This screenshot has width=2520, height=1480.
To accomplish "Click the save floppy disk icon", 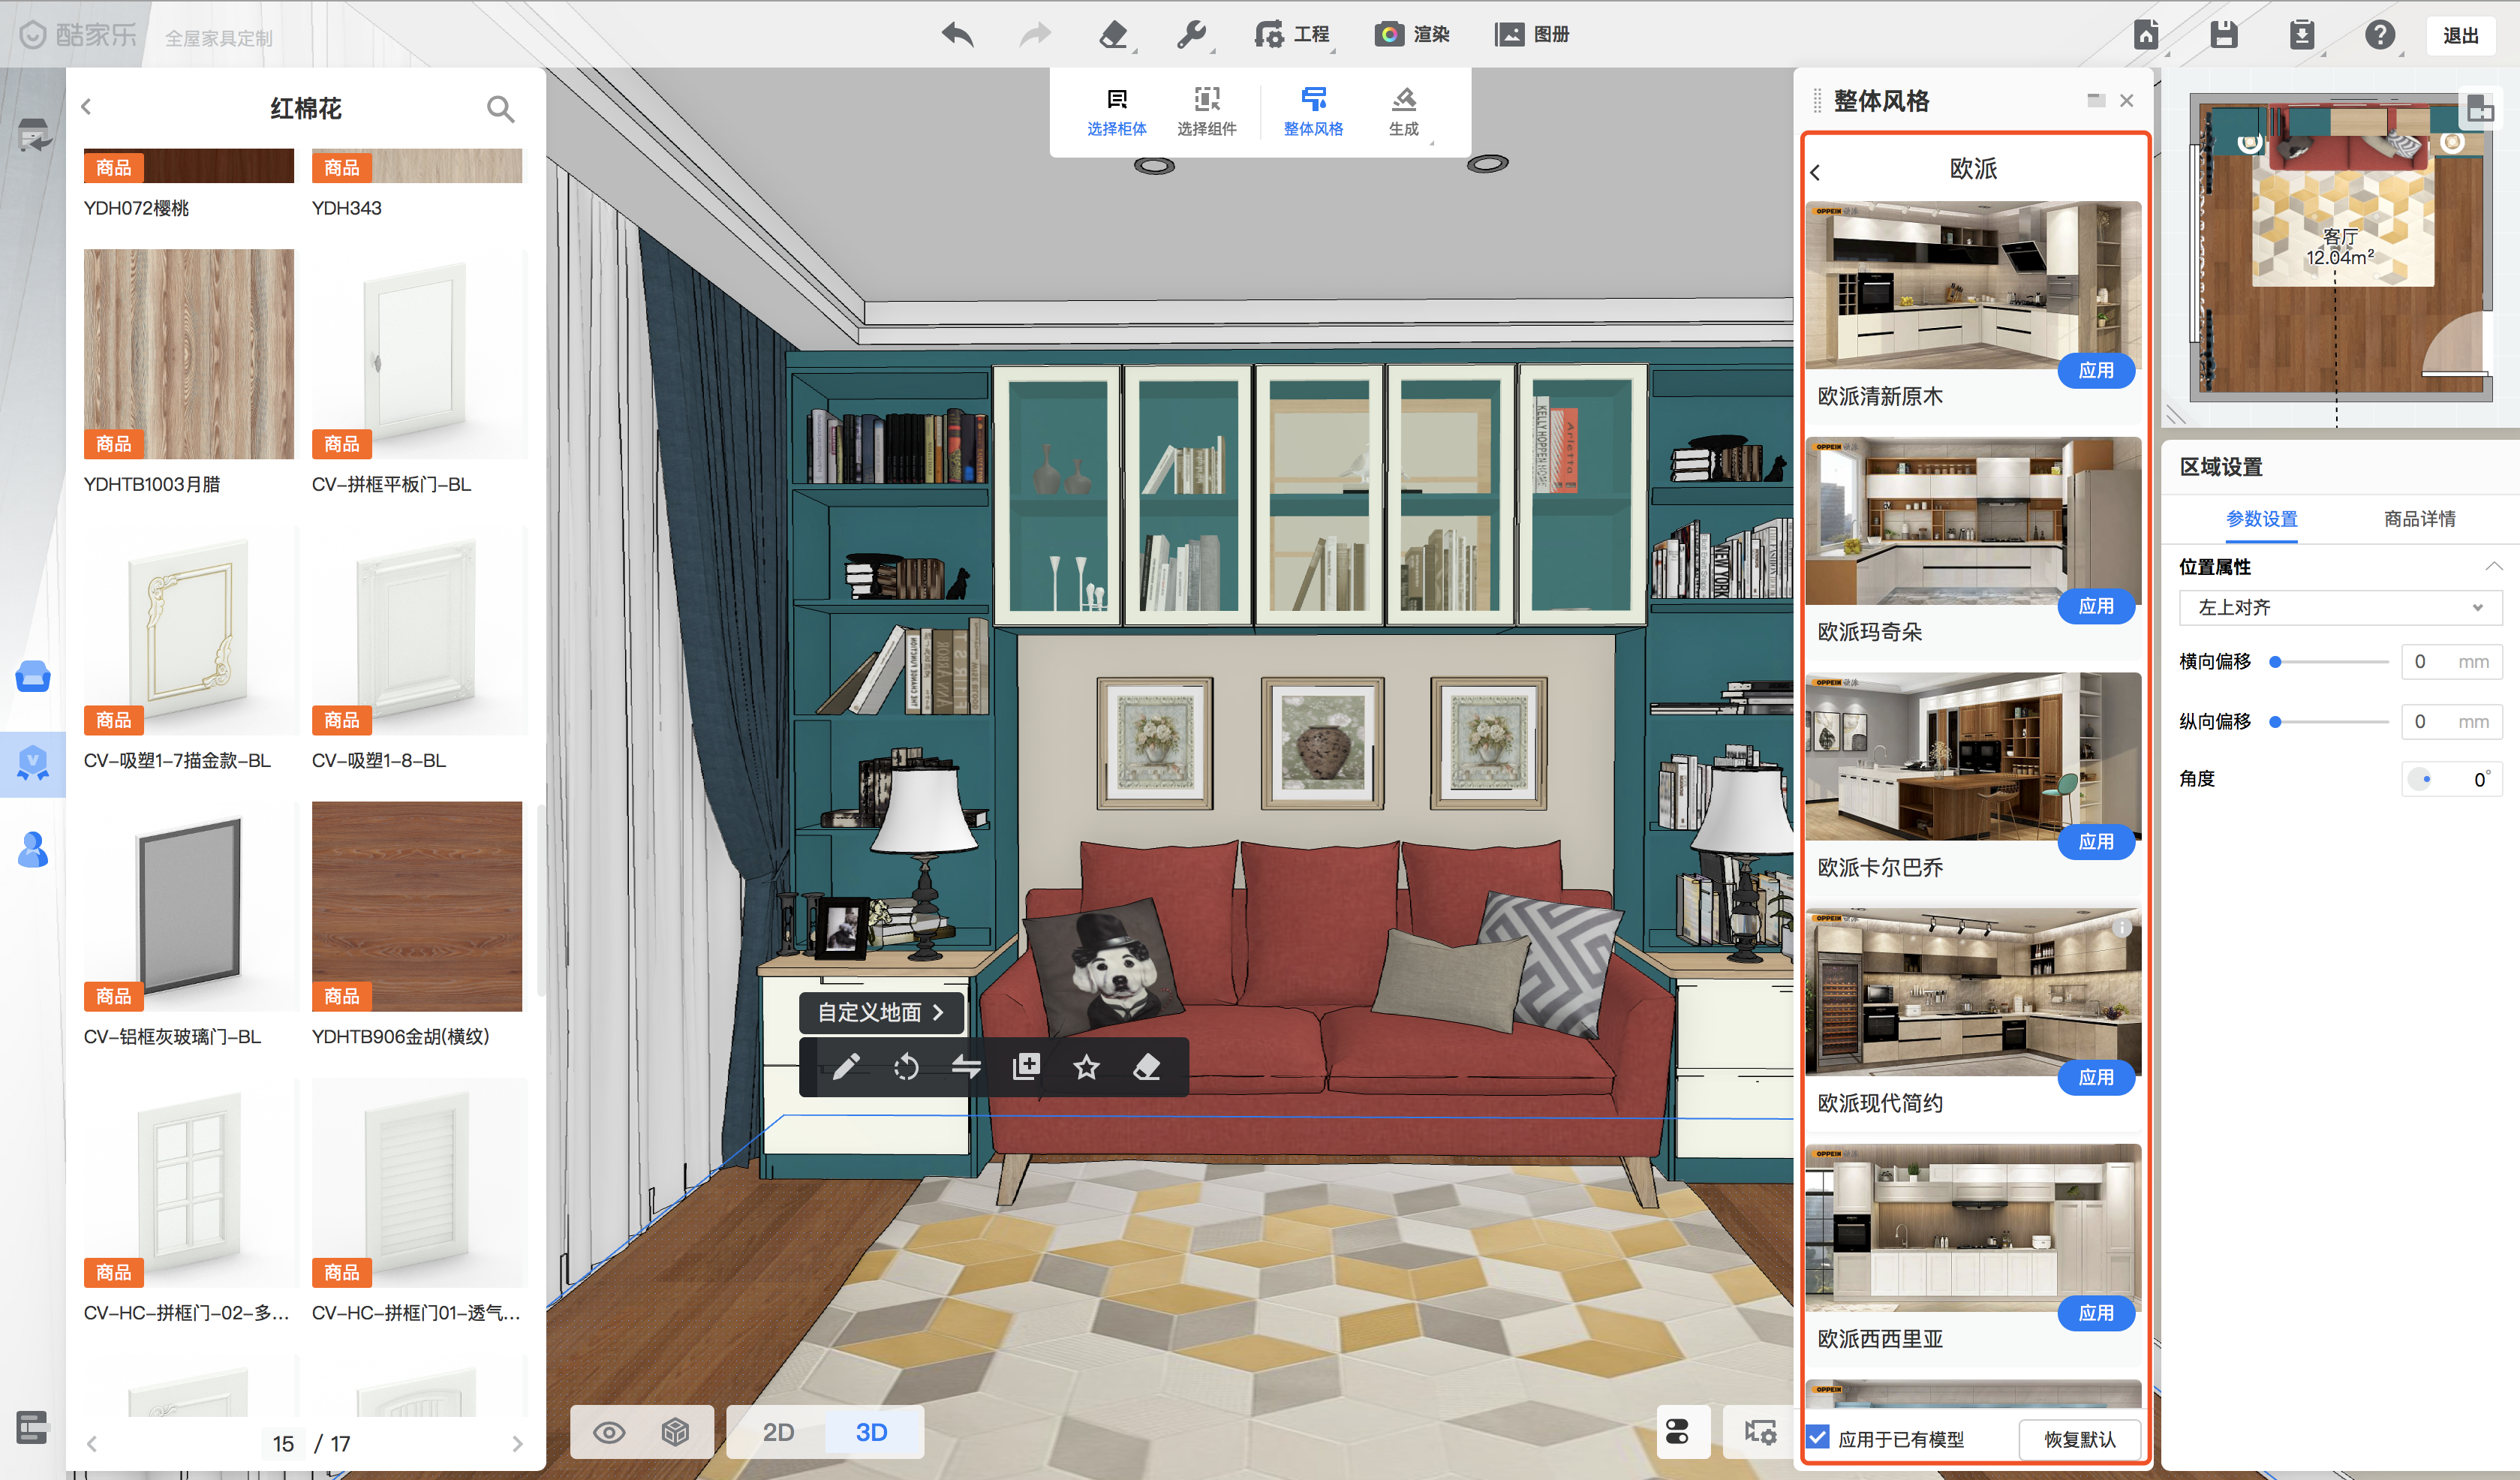I will 2223,35.
